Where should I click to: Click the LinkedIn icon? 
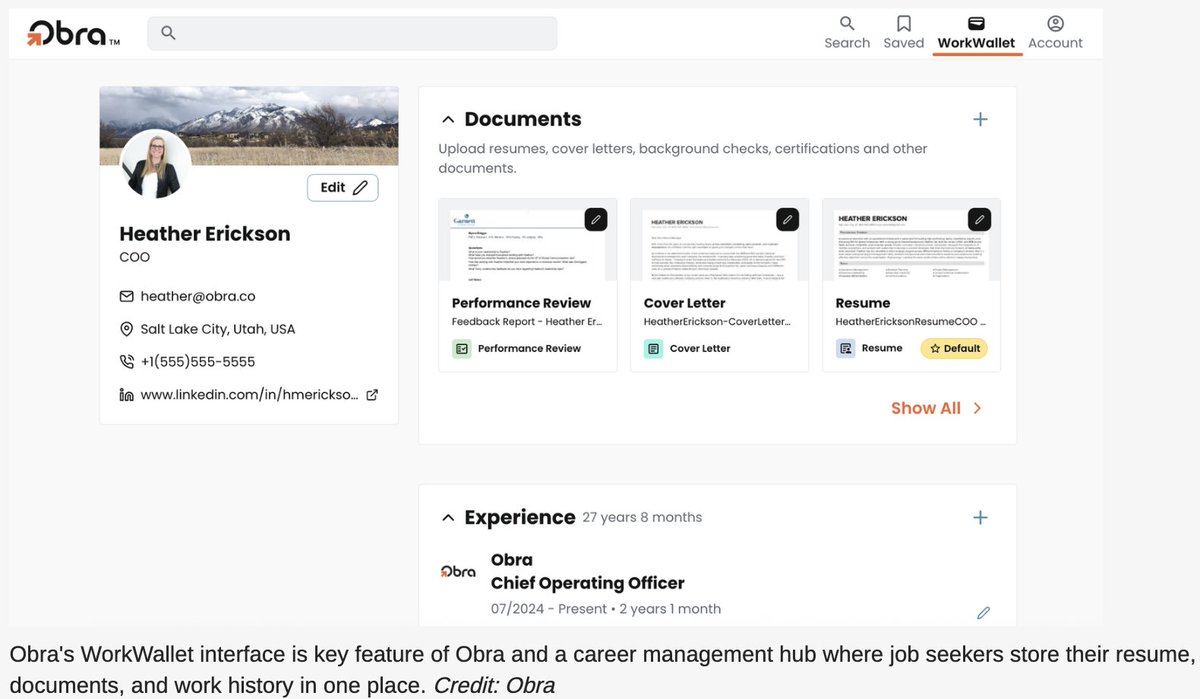[x=127, y=395]
